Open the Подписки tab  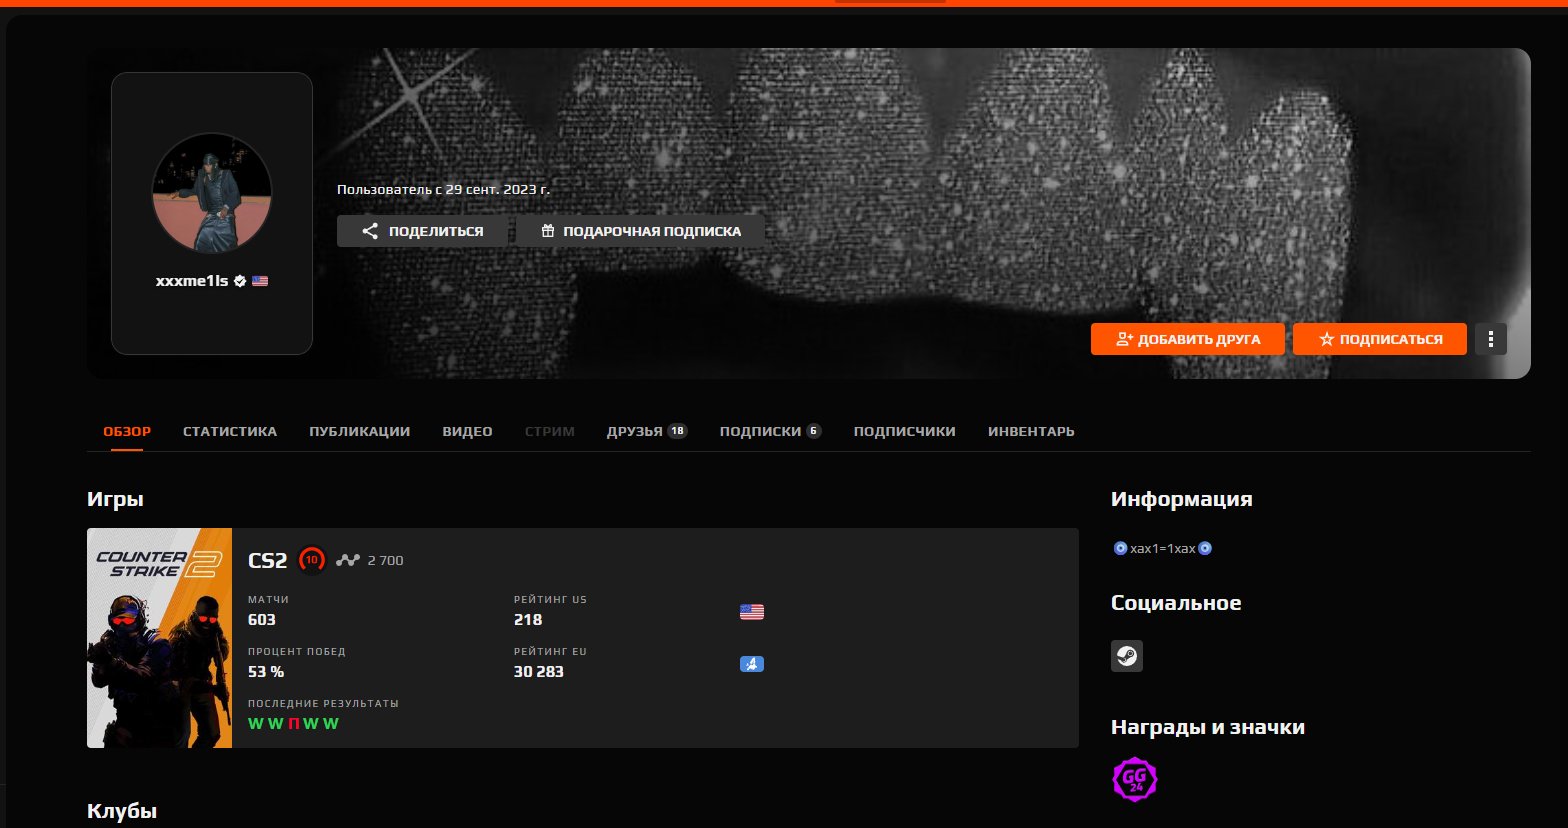(770, 432)
